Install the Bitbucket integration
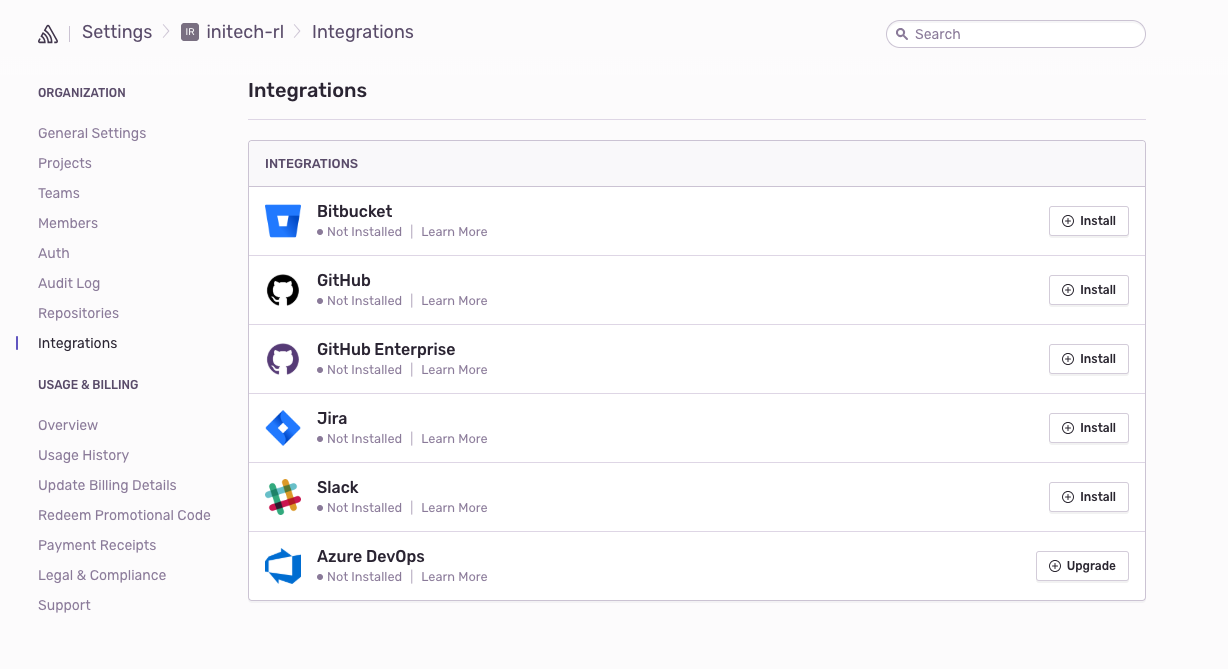Screen dimensions: 1228x669 click(1089, 221)
